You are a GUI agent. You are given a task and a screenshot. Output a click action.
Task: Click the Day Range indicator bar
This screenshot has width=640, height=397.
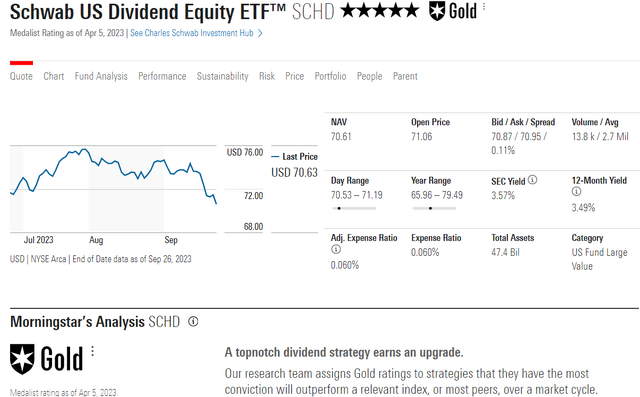coord(354,208)
